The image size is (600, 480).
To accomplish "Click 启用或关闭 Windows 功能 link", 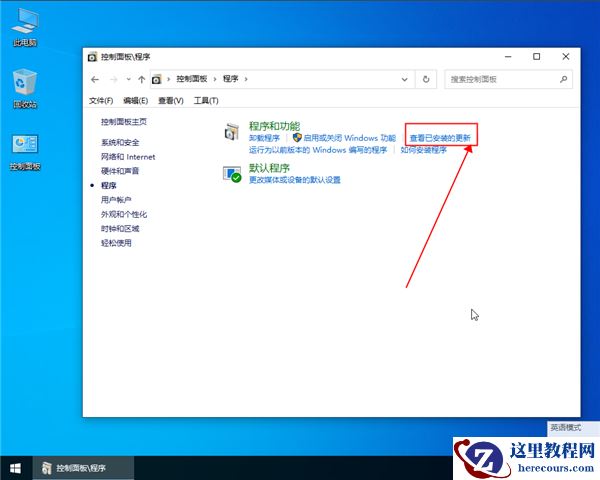I will click(x=349, y=138).
